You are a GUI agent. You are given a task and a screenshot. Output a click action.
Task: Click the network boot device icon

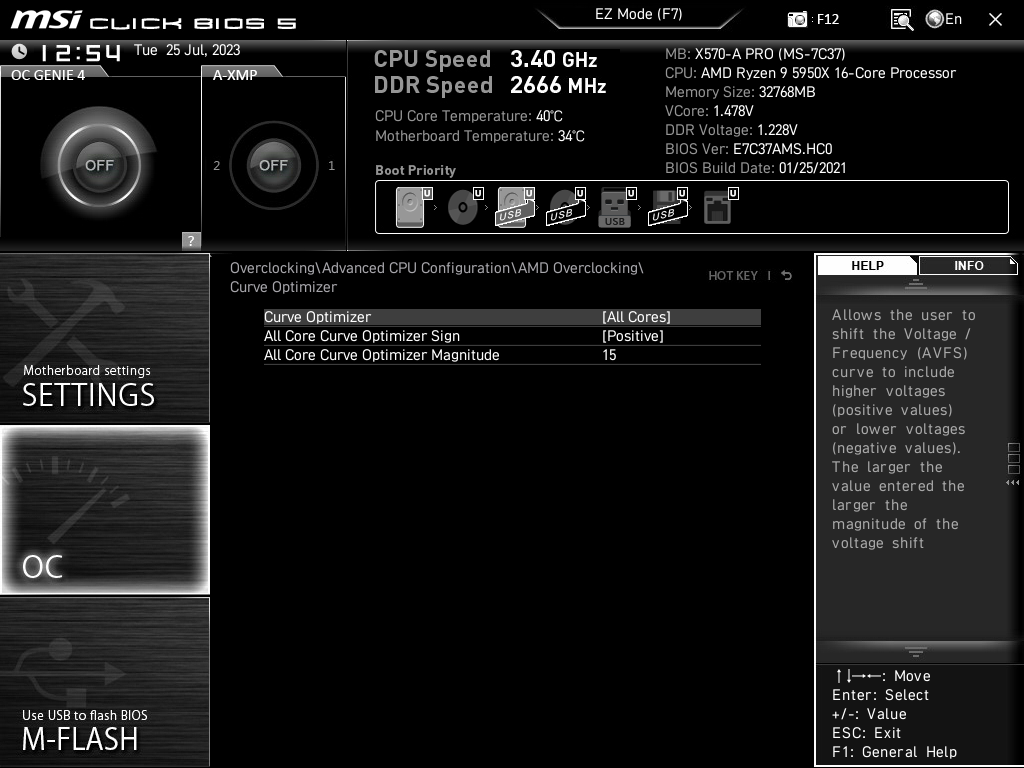(718, 207)
